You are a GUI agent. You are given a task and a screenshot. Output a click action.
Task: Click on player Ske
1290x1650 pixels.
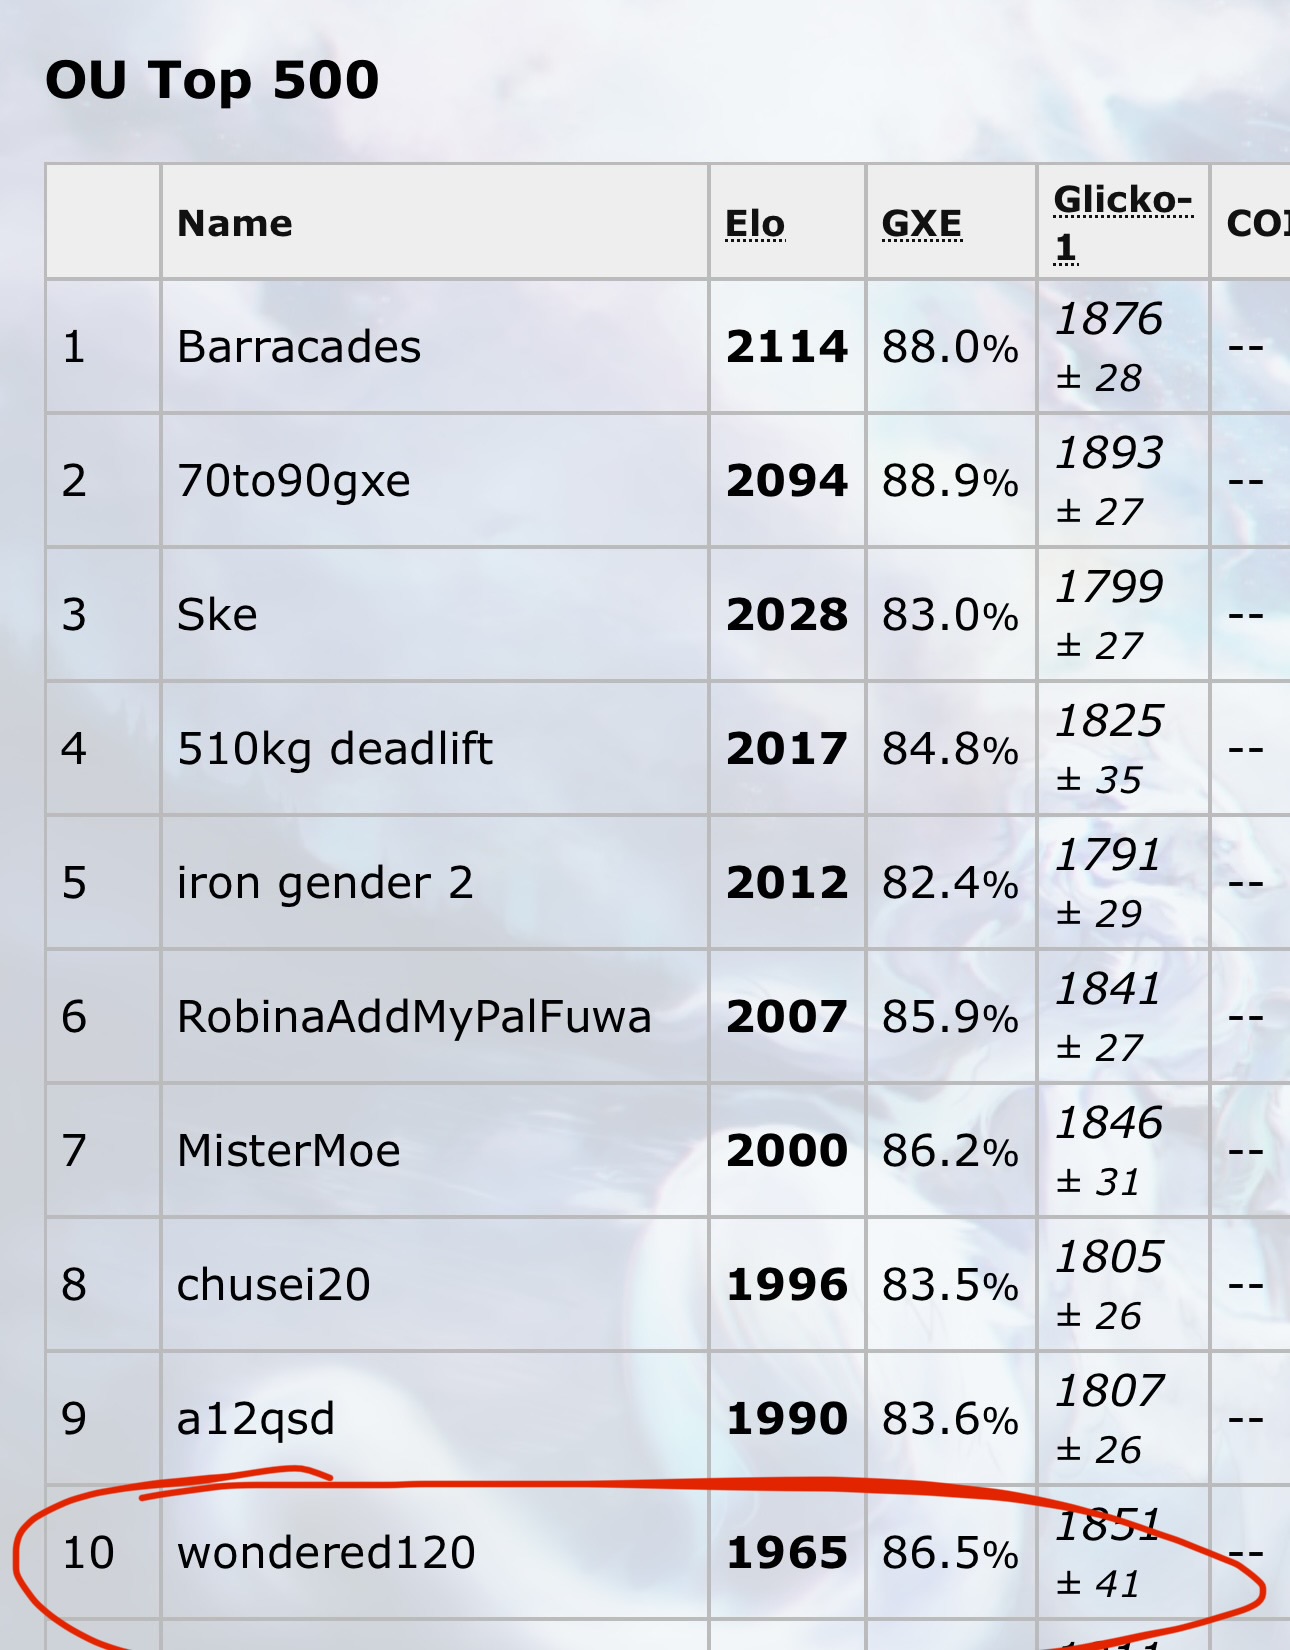[217, 615]
